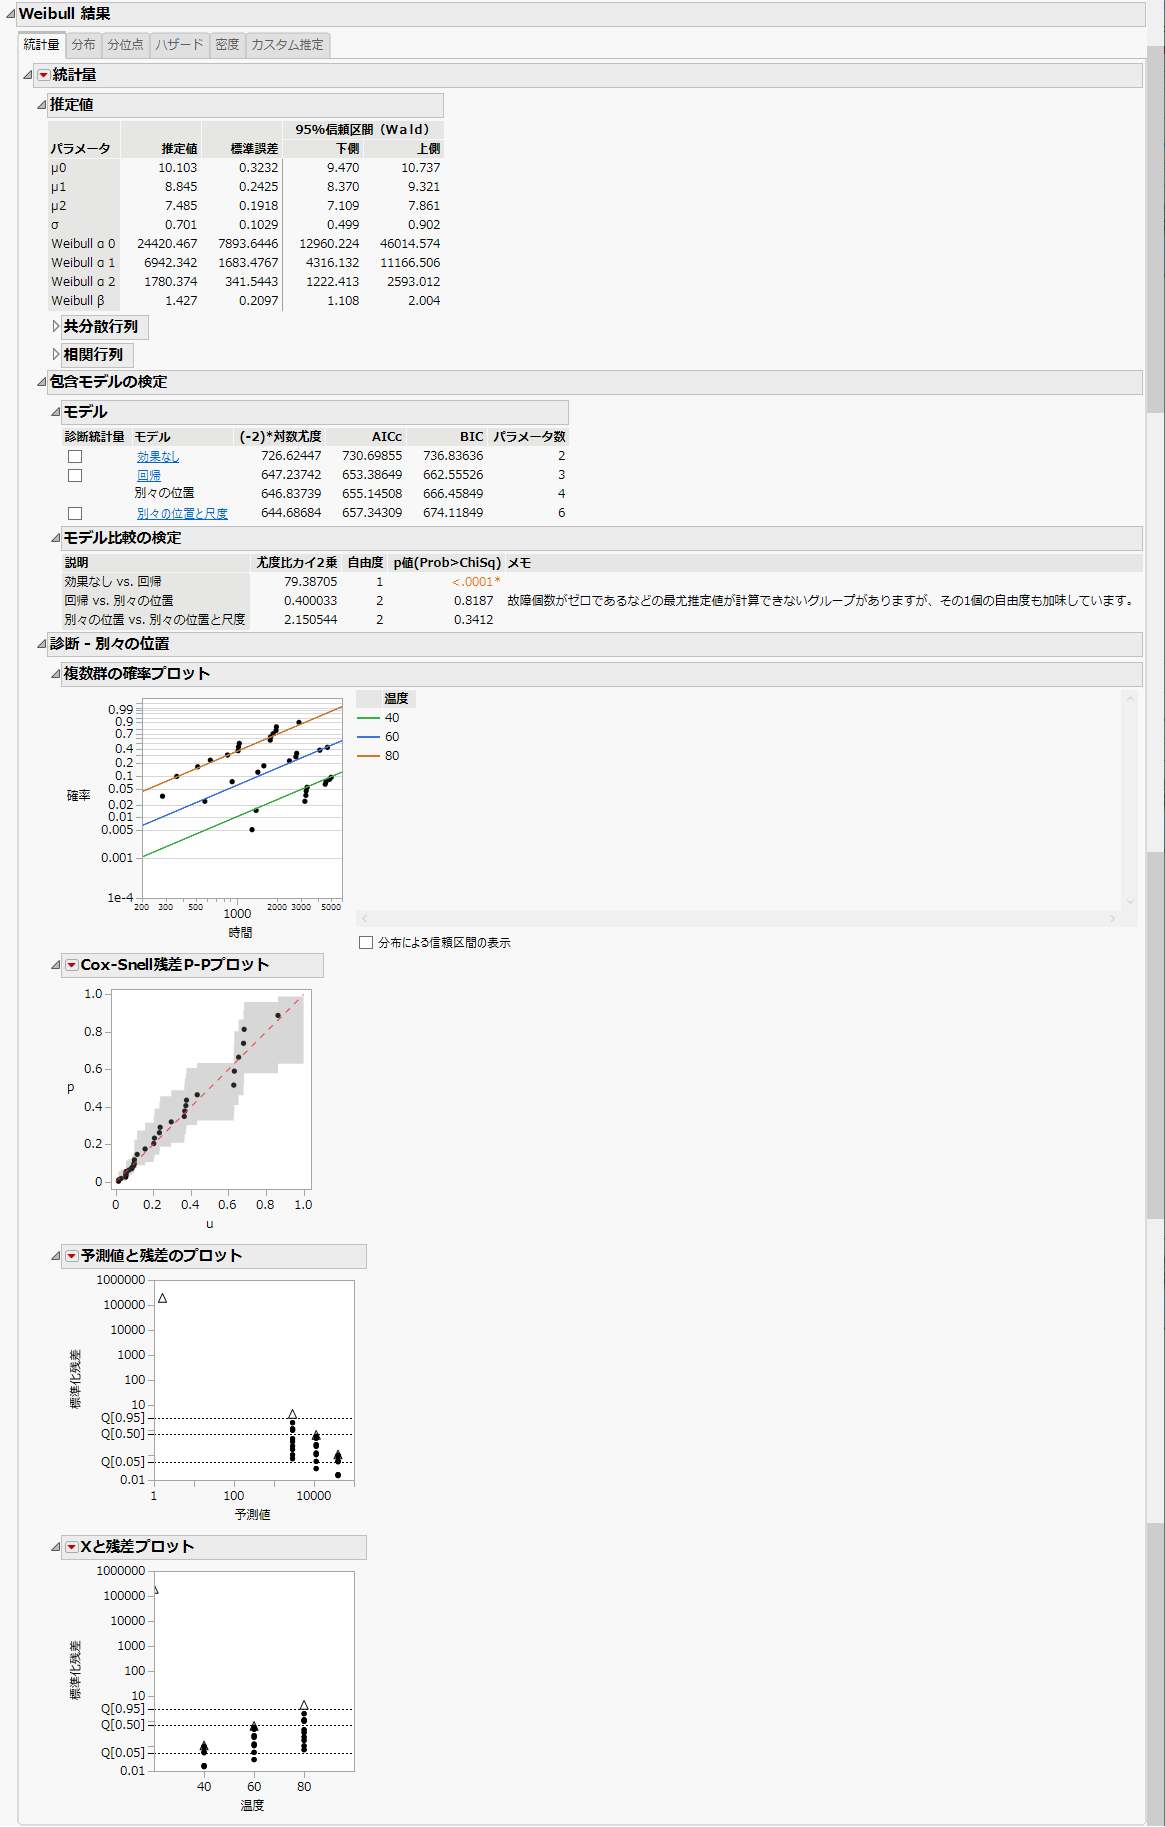The height and width of the screenshot is (1827, 1165).
Task: Expand the 相関行列 section
Action: point(56,354)
